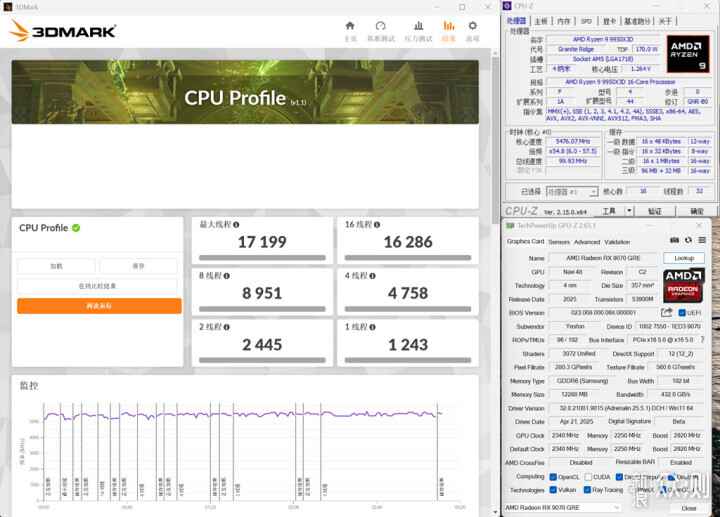Open the GPU selector dropdown AMD Radeon RX 9070 GRE
Viewport: 720px width, 517px height.
tap(562, 507)
